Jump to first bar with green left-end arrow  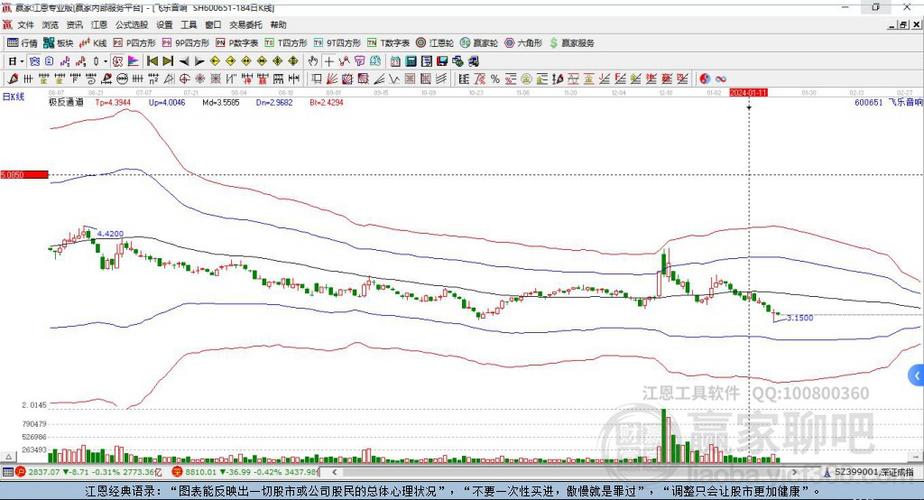coord(153,61)
